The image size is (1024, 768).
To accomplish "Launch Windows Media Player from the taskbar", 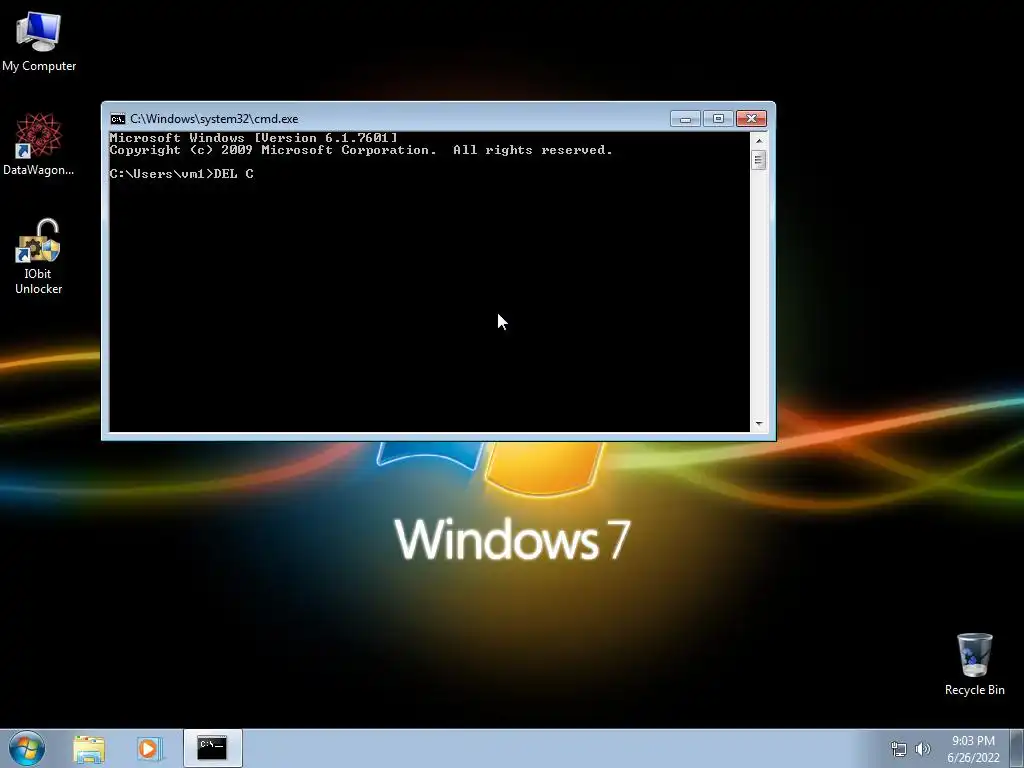I will 149,749.
